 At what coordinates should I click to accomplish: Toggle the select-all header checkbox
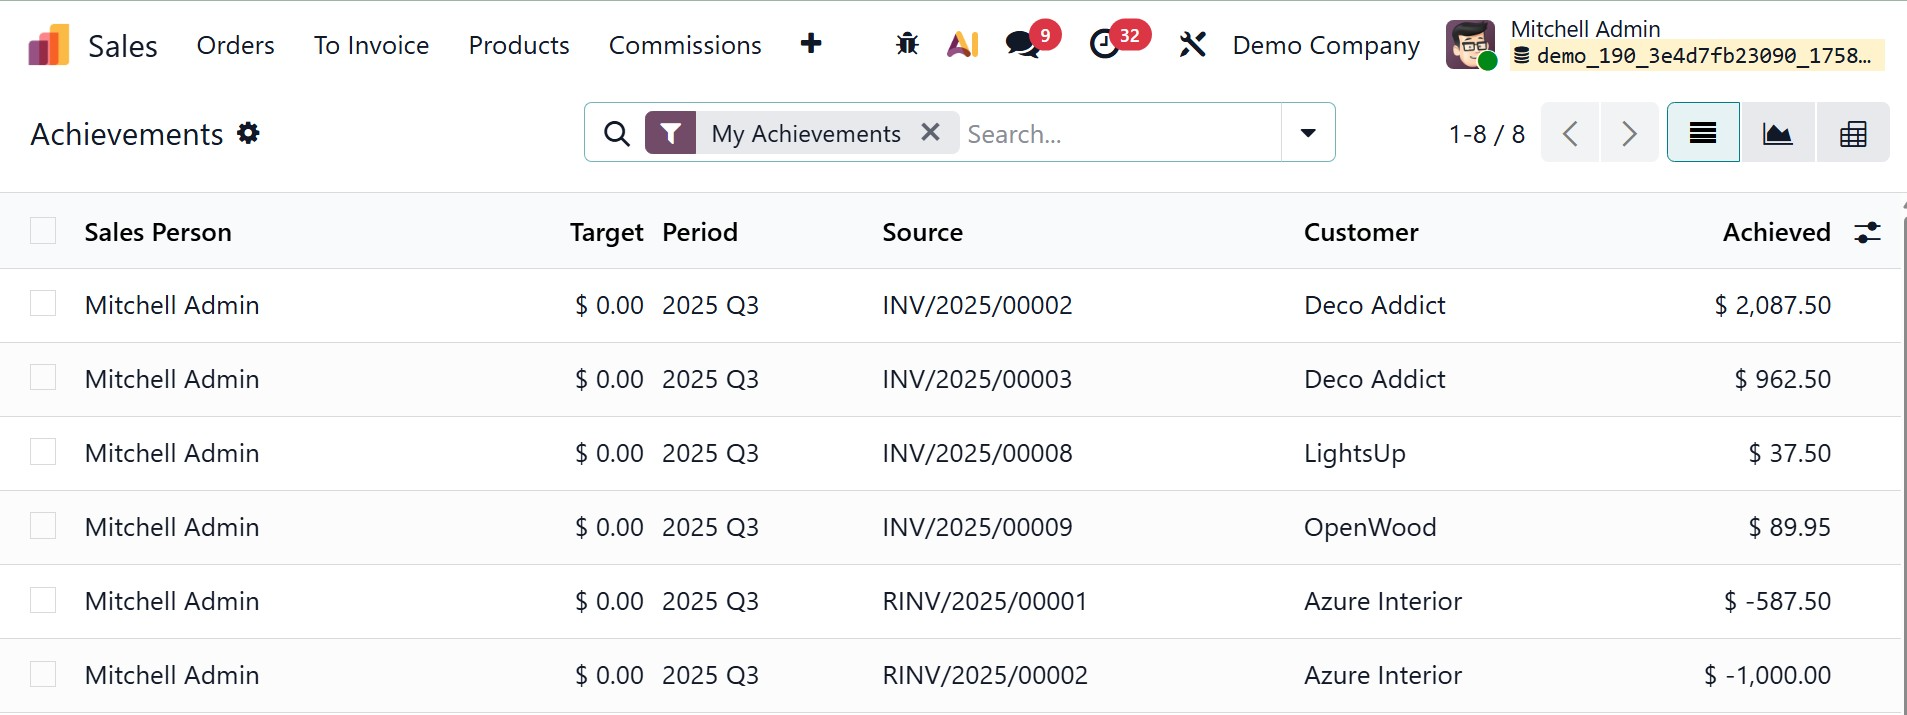tap(43, 231)
